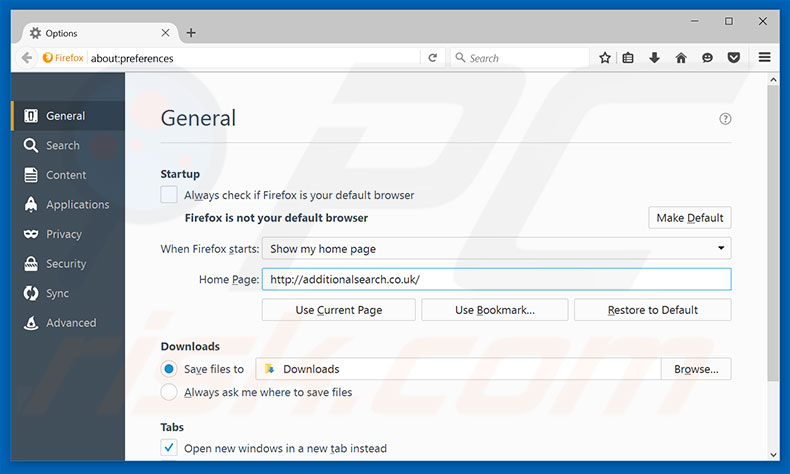This screenshot has width=790, height=474.
Task: Click the help question mark icon
Action: point(725,119)
